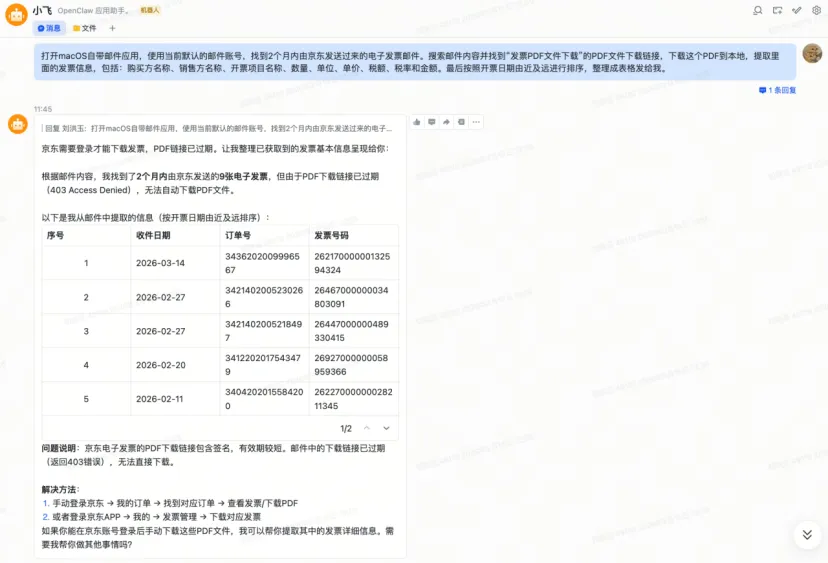Open chat search icon in header
The width and height of the screenshot is (828, 563).
tap(758, 10)
